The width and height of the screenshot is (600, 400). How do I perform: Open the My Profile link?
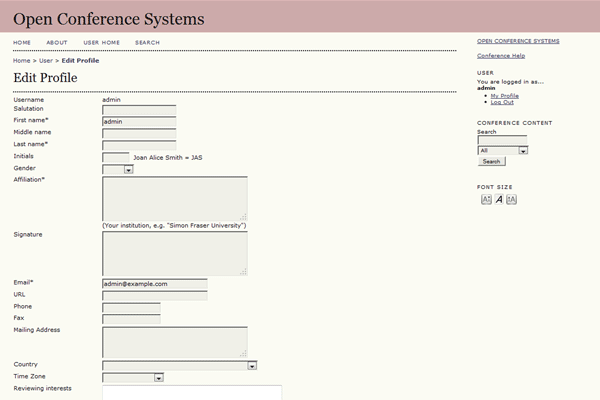[504, 95]
